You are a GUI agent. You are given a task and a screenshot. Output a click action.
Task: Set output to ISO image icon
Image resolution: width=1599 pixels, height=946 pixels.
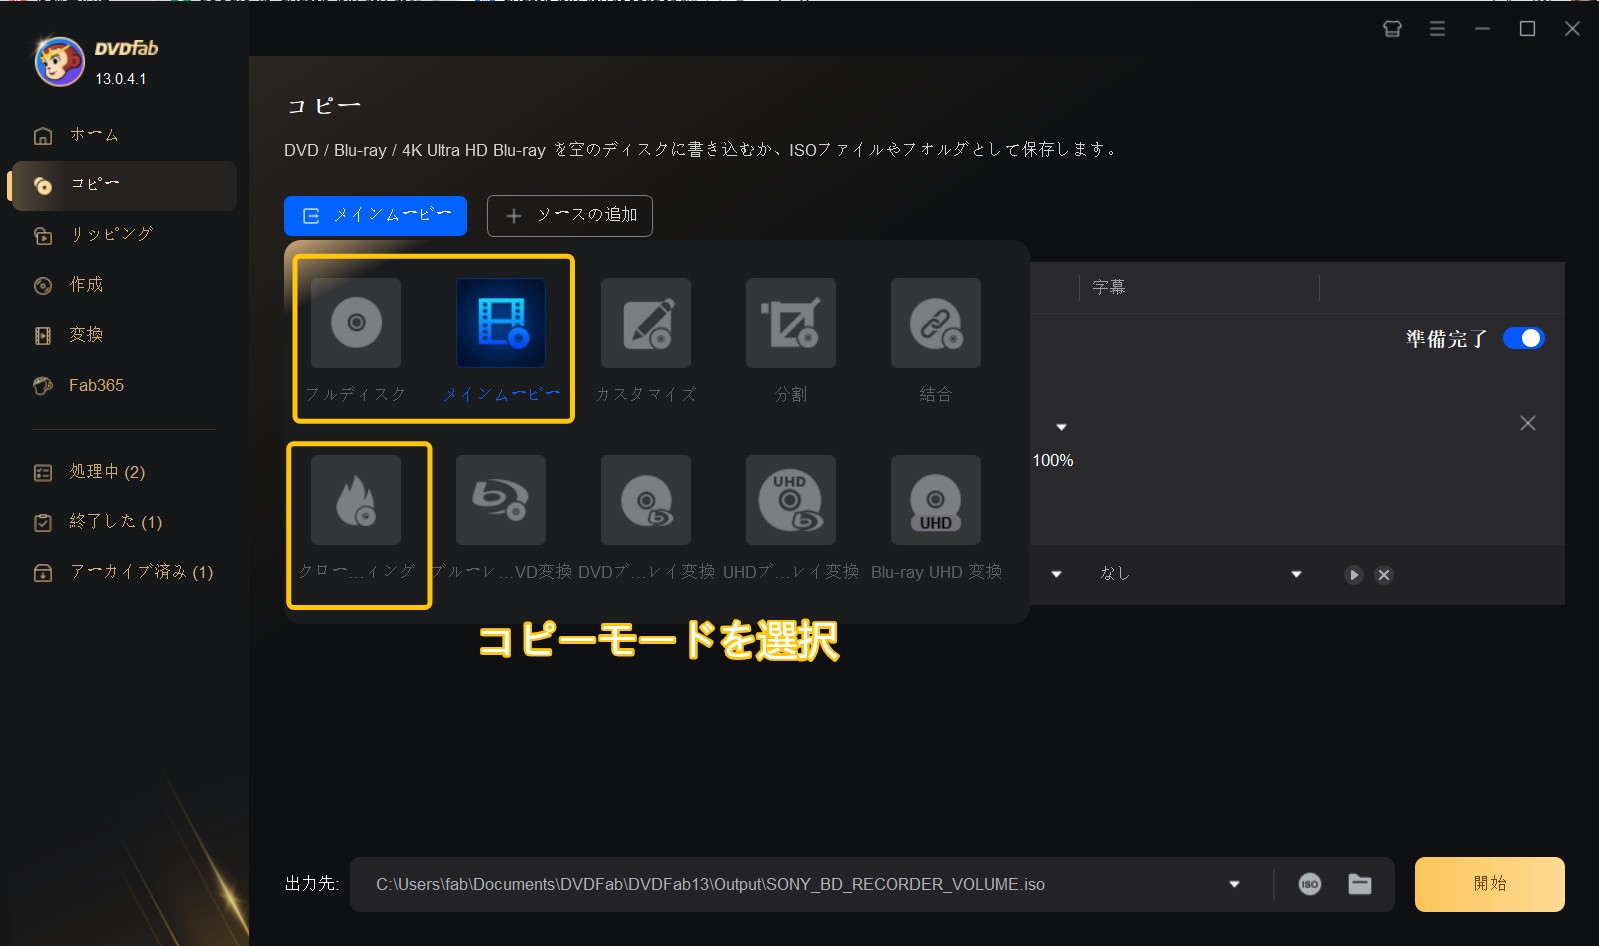click(x=1310, y=884)
